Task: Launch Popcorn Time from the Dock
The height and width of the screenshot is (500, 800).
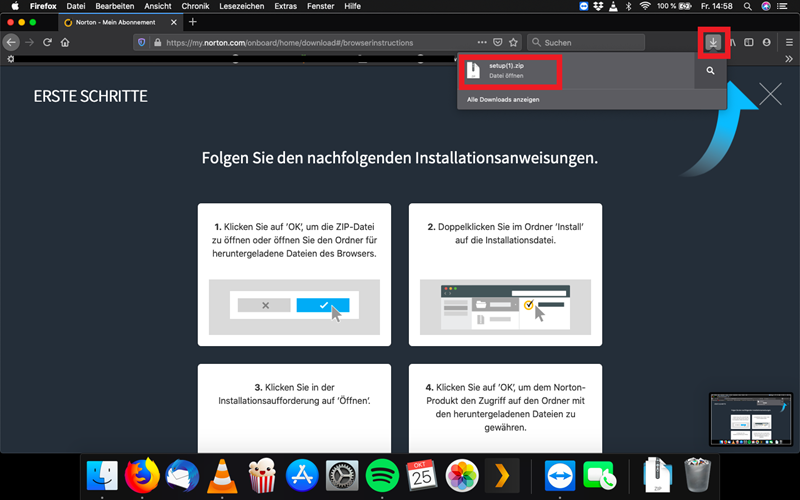Action: (x=262, y=476)
